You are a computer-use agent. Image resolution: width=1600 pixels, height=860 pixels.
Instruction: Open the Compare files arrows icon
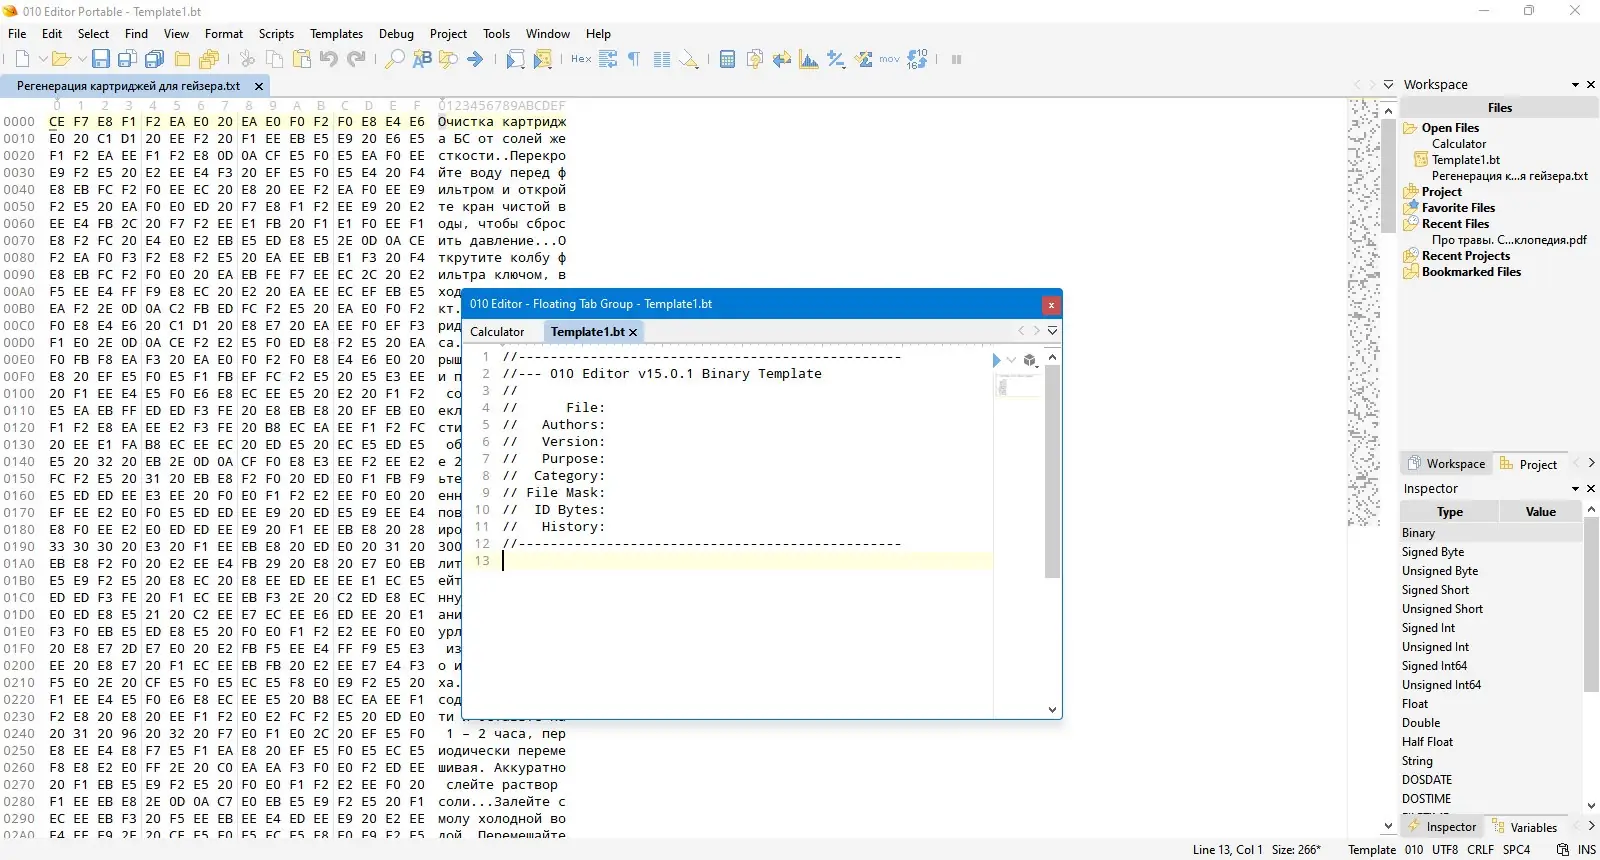coord(782,60)
